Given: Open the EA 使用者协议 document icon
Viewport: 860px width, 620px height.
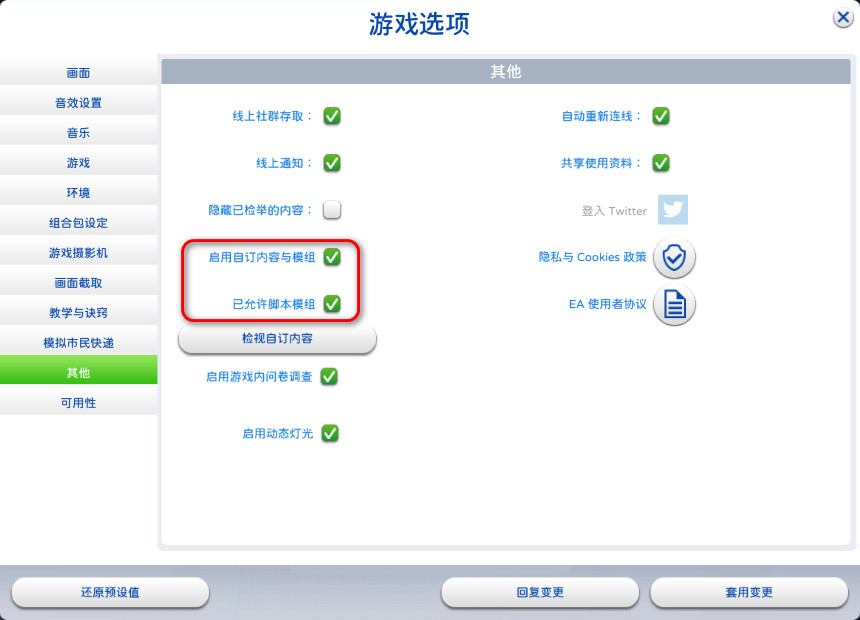Looking at the screenshot, I should click(674, 305).
